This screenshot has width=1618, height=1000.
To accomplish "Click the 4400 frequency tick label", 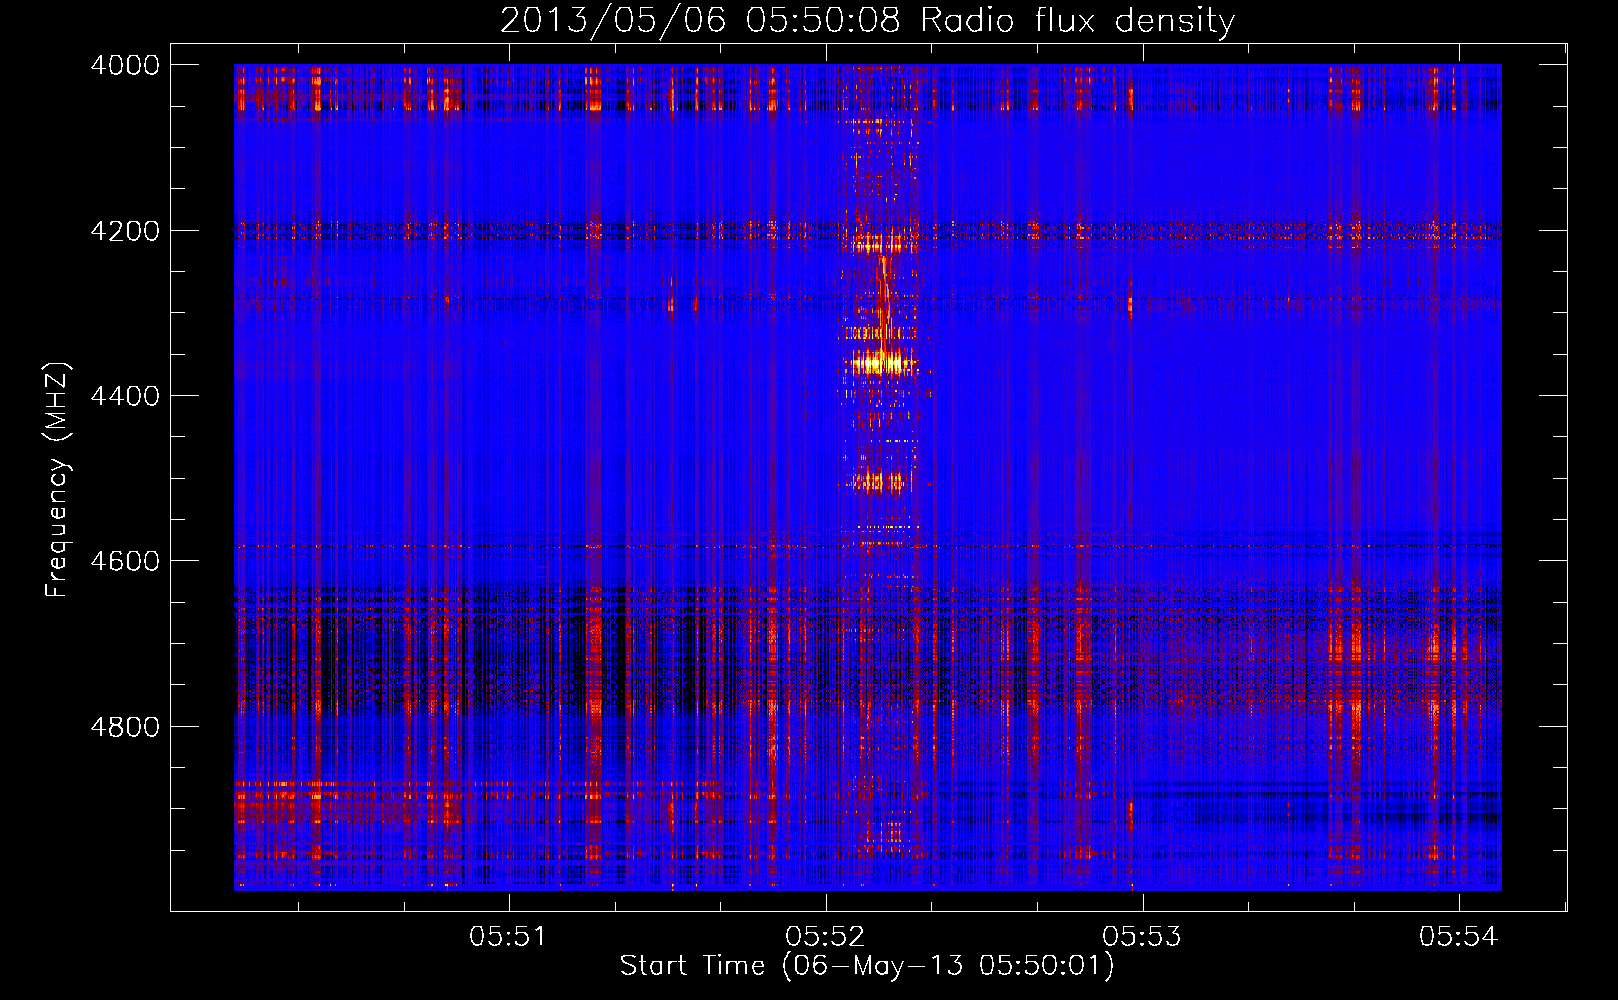I will pos(125,396).
